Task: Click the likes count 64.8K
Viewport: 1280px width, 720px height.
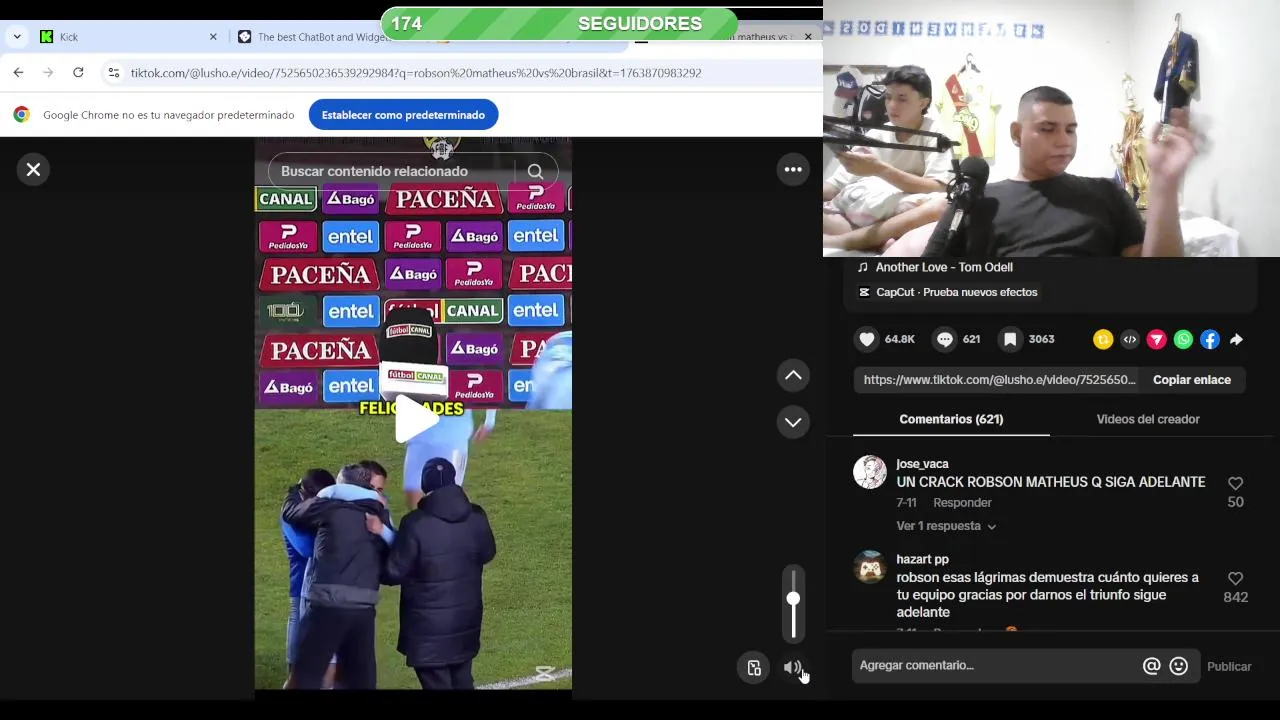Action: pyautogui.click(x=900, y=339)
